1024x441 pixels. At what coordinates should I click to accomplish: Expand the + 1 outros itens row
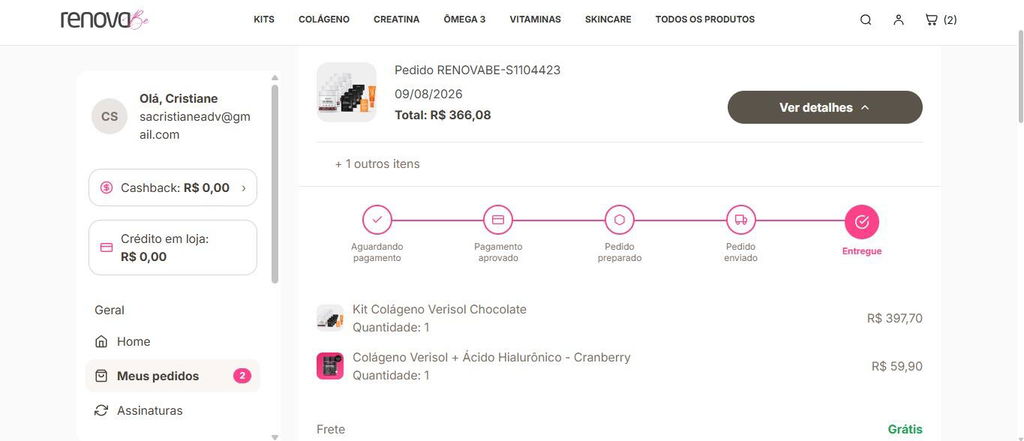click(377, 164)
